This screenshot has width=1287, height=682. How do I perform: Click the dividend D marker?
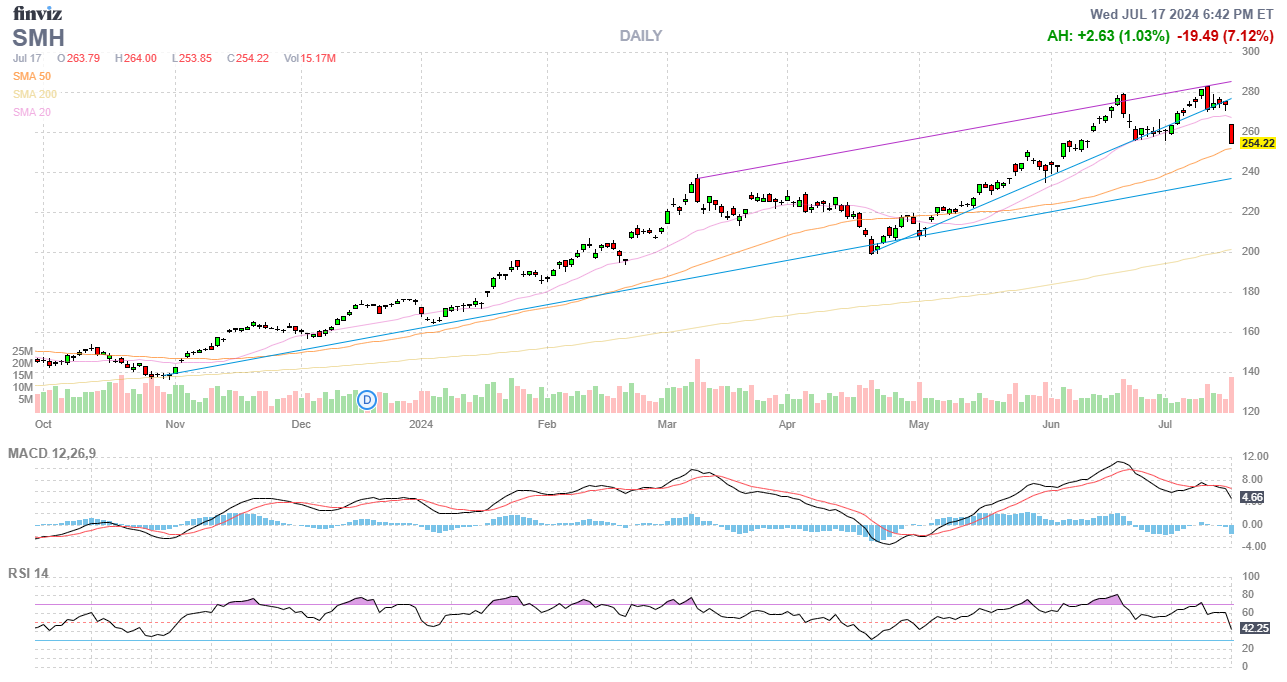point(367,400)
